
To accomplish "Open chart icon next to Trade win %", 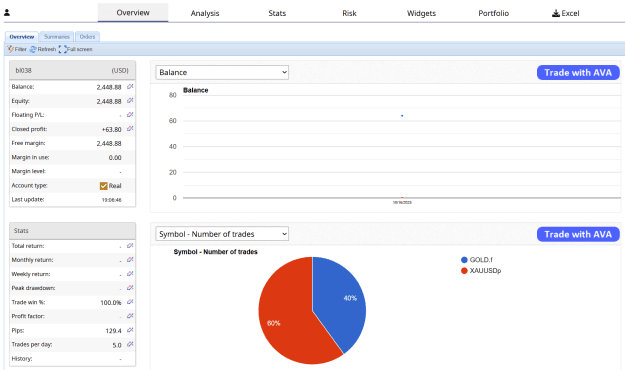I will click(x=130, y=302).
